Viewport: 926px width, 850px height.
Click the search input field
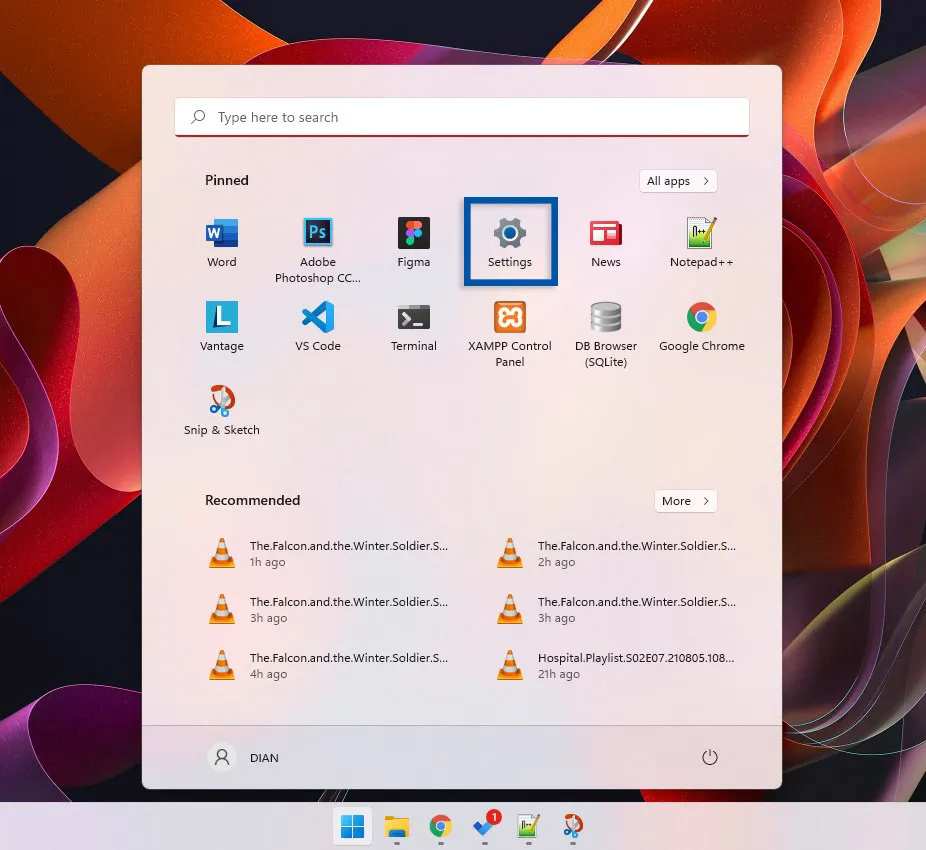coord(462,117)
